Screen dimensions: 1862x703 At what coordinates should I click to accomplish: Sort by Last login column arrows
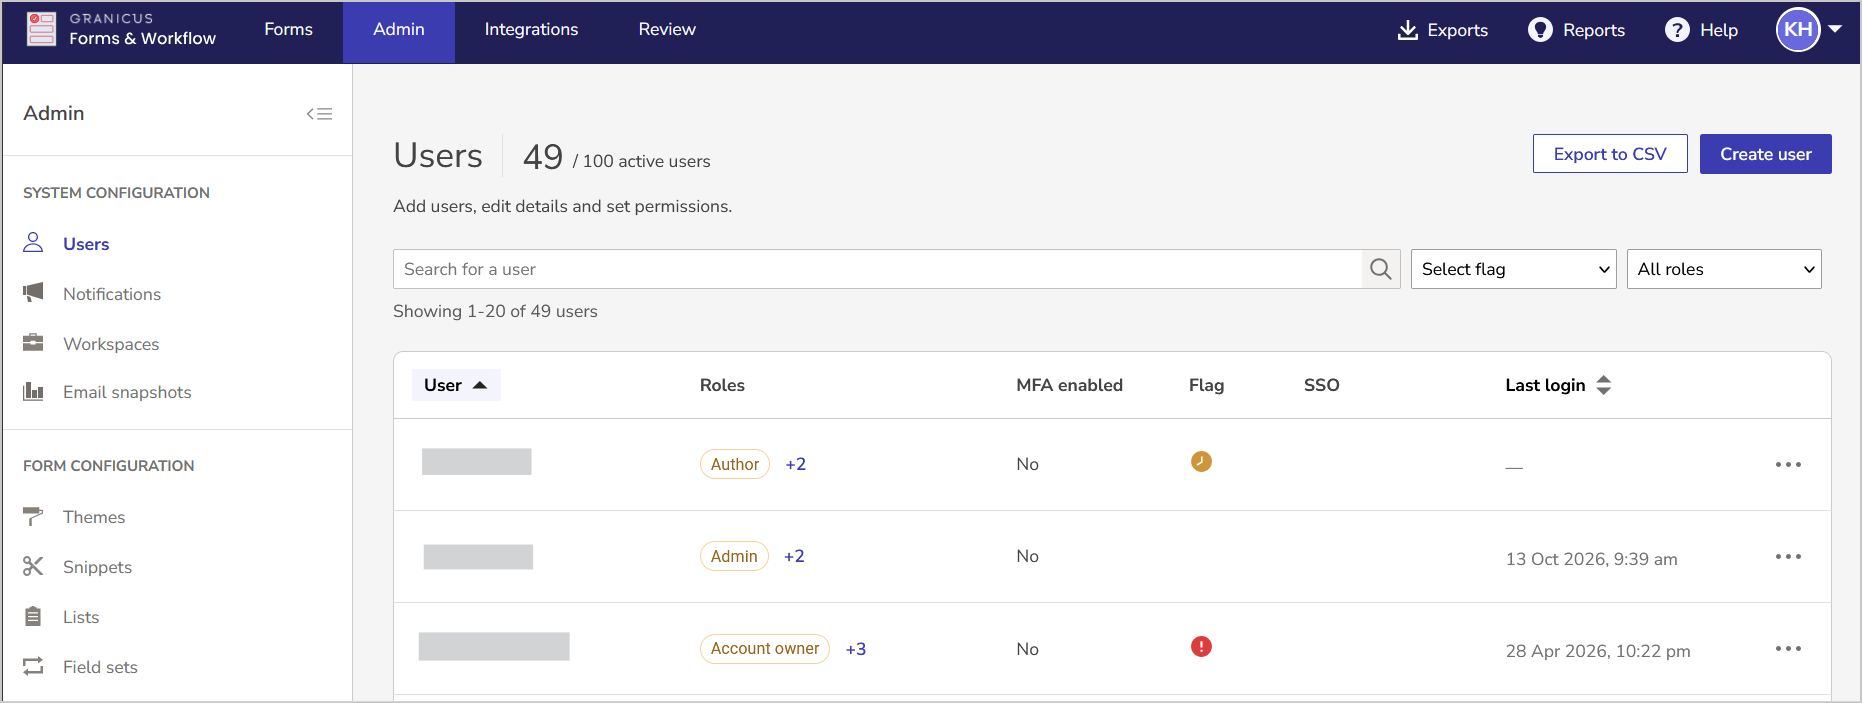point(1603,385)
